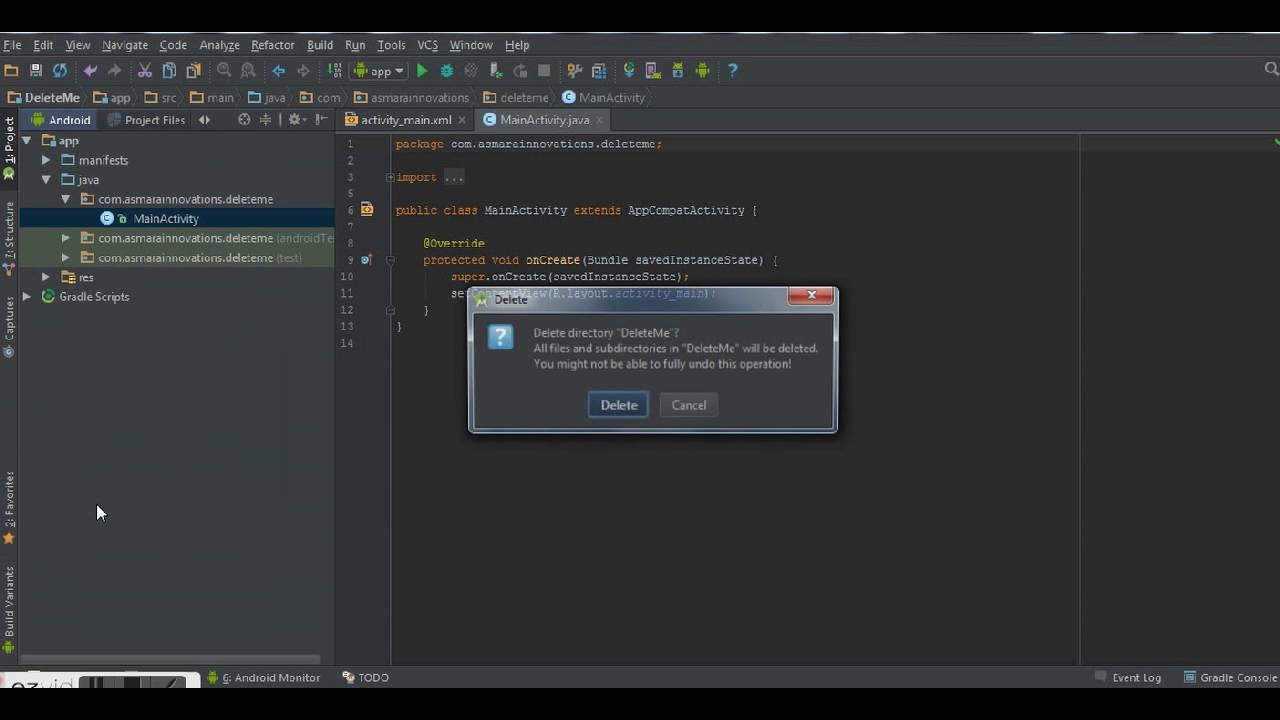Viewport: 1280px width, 720px height.
Task: Click the Stop square icon
Action: click(544, 71)
